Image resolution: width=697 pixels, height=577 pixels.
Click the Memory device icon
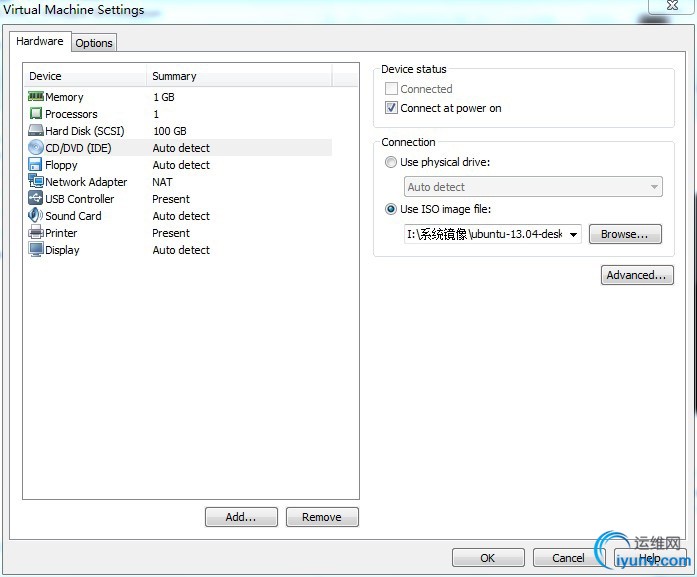36,96
